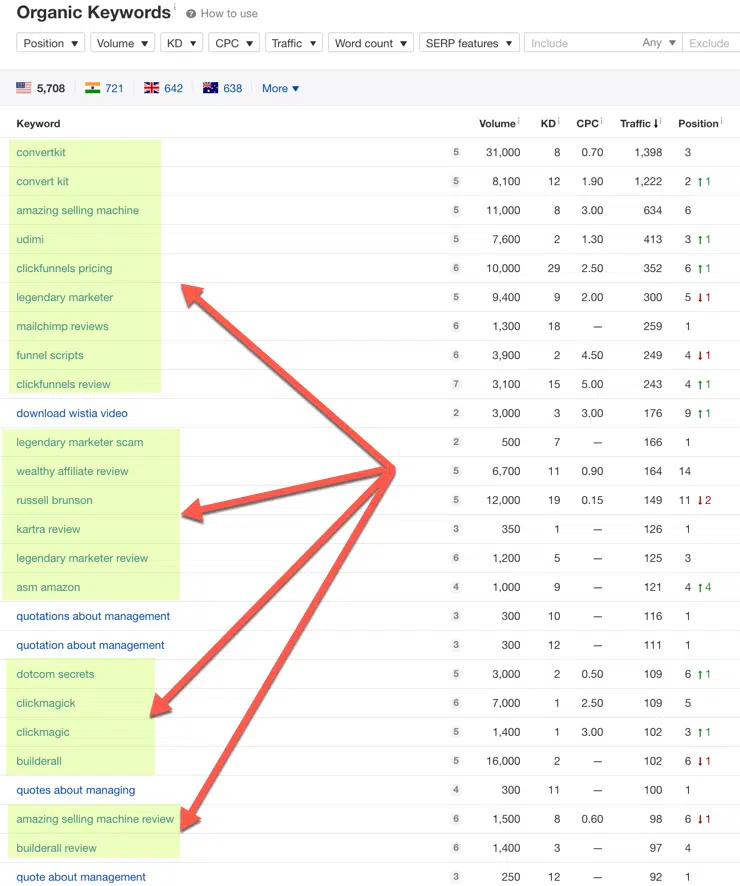Click the 31,000 volume value for convertkit
The width and height of the screenshot is (740, 886).
tap(503, 152)
